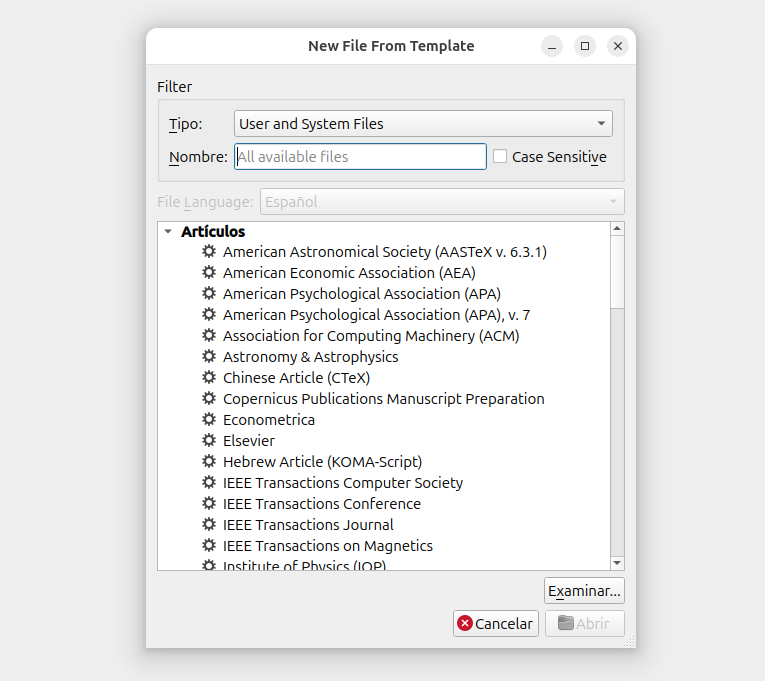
Task: Click gear icon beside Elsevier
Action: [209, 441]
